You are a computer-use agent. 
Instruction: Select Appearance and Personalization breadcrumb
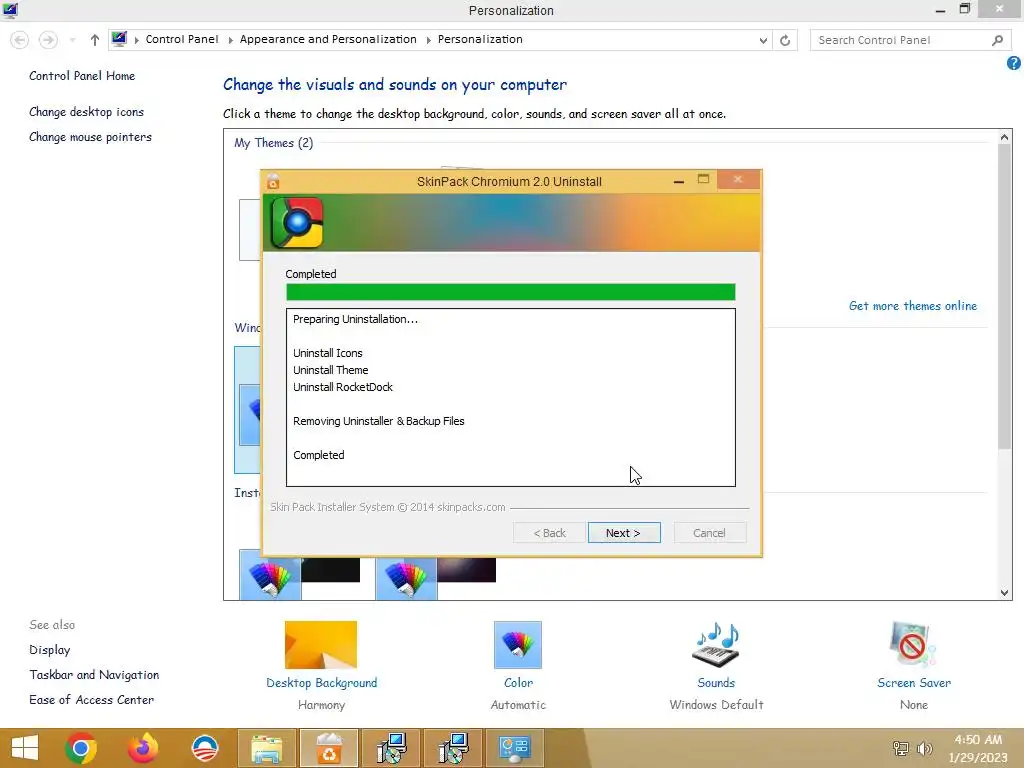click(x=328, y=39)
